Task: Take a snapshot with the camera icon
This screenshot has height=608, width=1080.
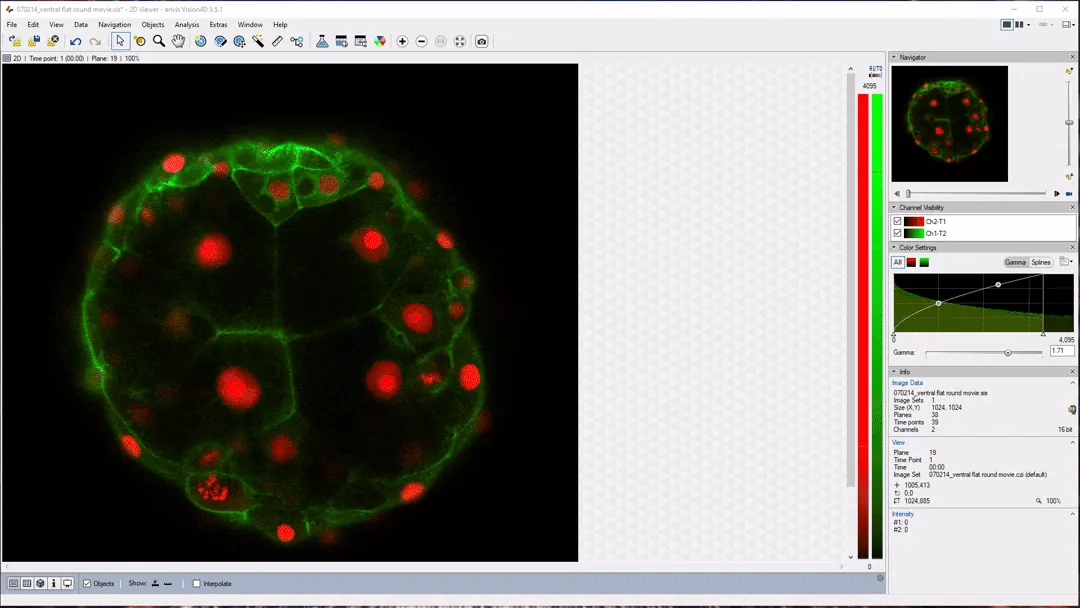Action: click(x=482, y=41)
